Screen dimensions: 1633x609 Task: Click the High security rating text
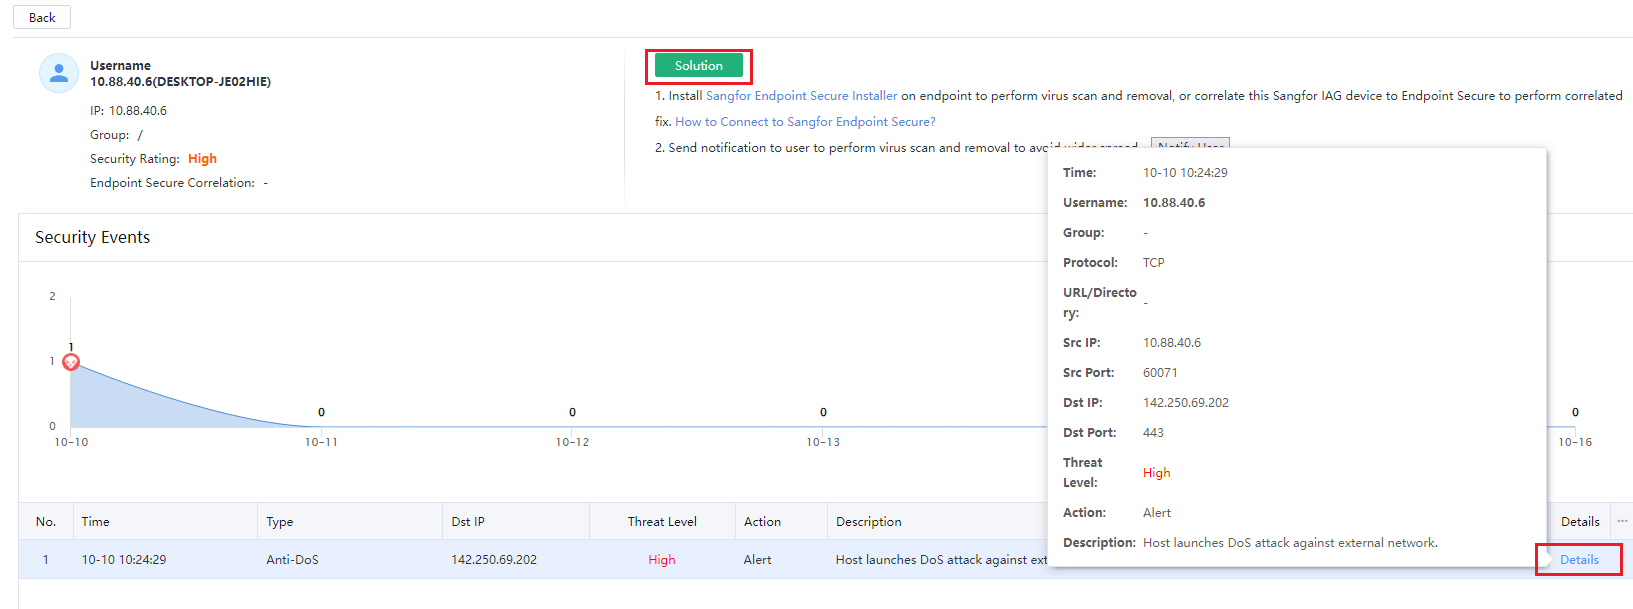pyautogui.click(x=202, y=159)
